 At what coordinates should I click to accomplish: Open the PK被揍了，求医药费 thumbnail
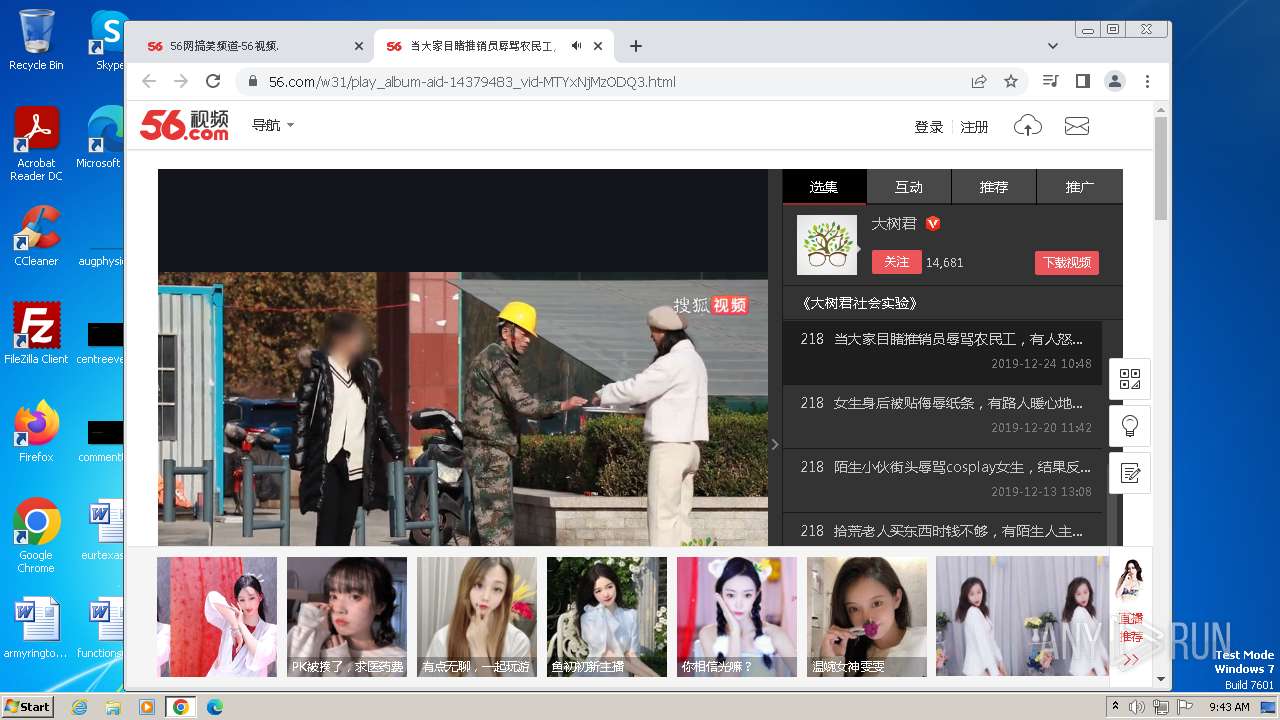point(347,617)
